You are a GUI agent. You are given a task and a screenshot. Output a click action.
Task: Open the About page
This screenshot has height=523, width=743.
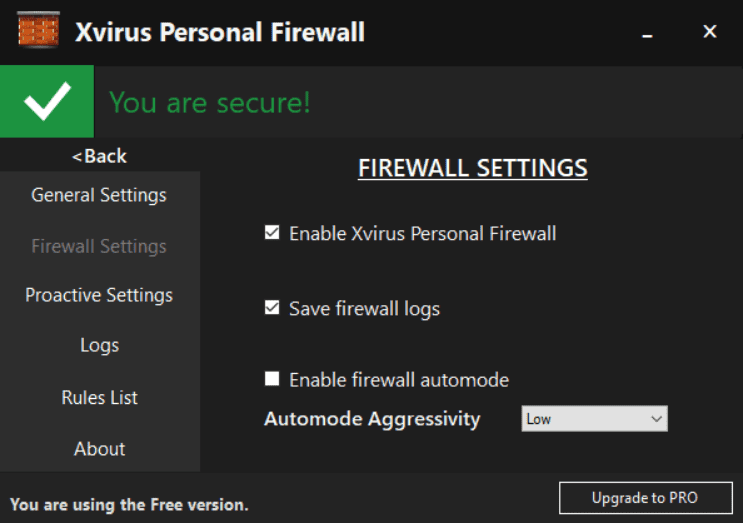pyautogui.click(x=99, y=449)
